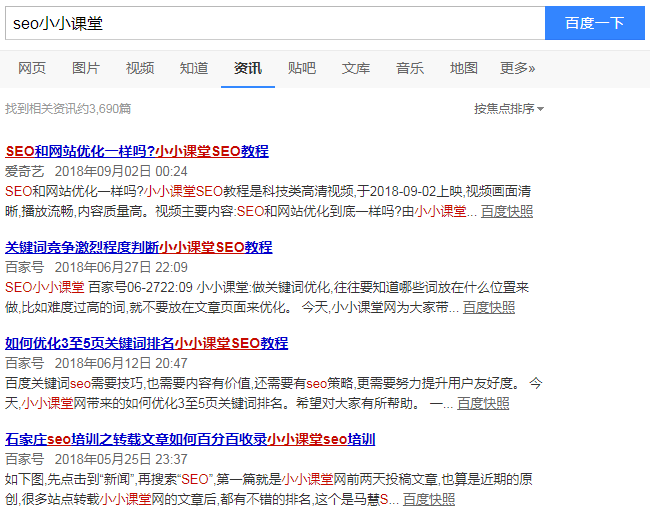Image resolution: width=650 pixels, height=508 pixels.
Task: Open 百度快照 for the 爱奇艺 result
Action: tap(507, 211)
